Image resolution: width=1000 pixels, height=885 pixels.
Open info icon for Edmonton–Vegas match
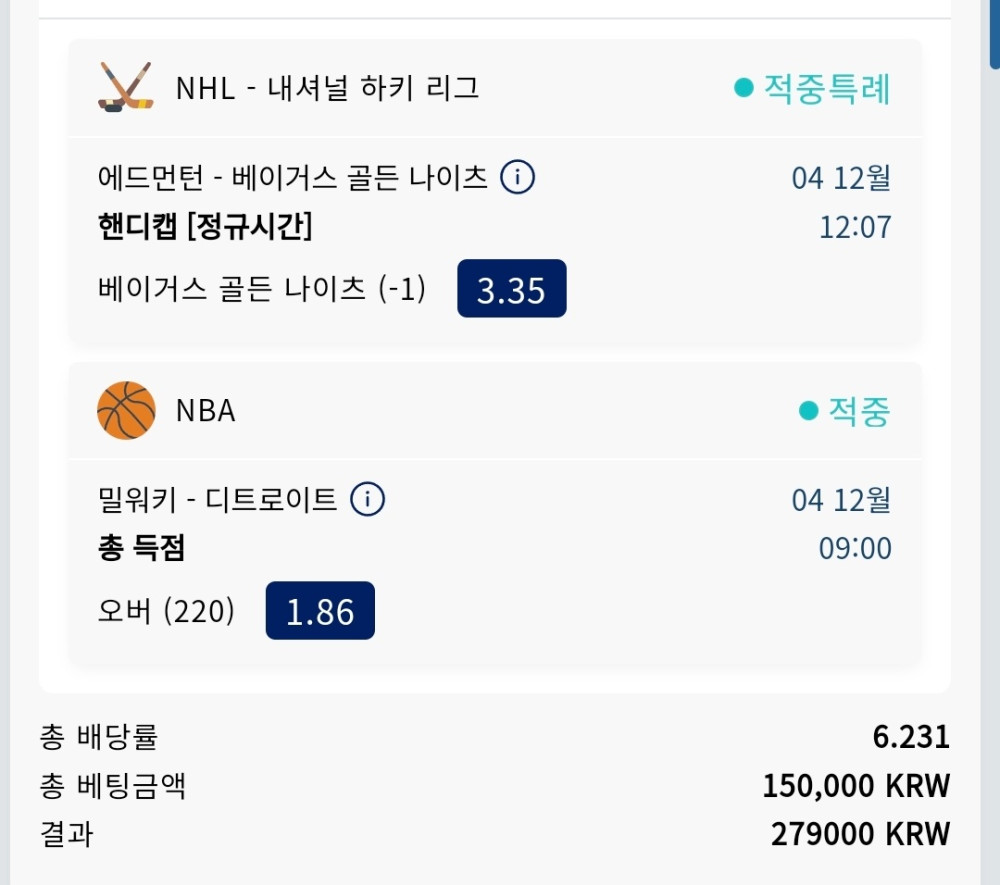[x=517, y=178]
